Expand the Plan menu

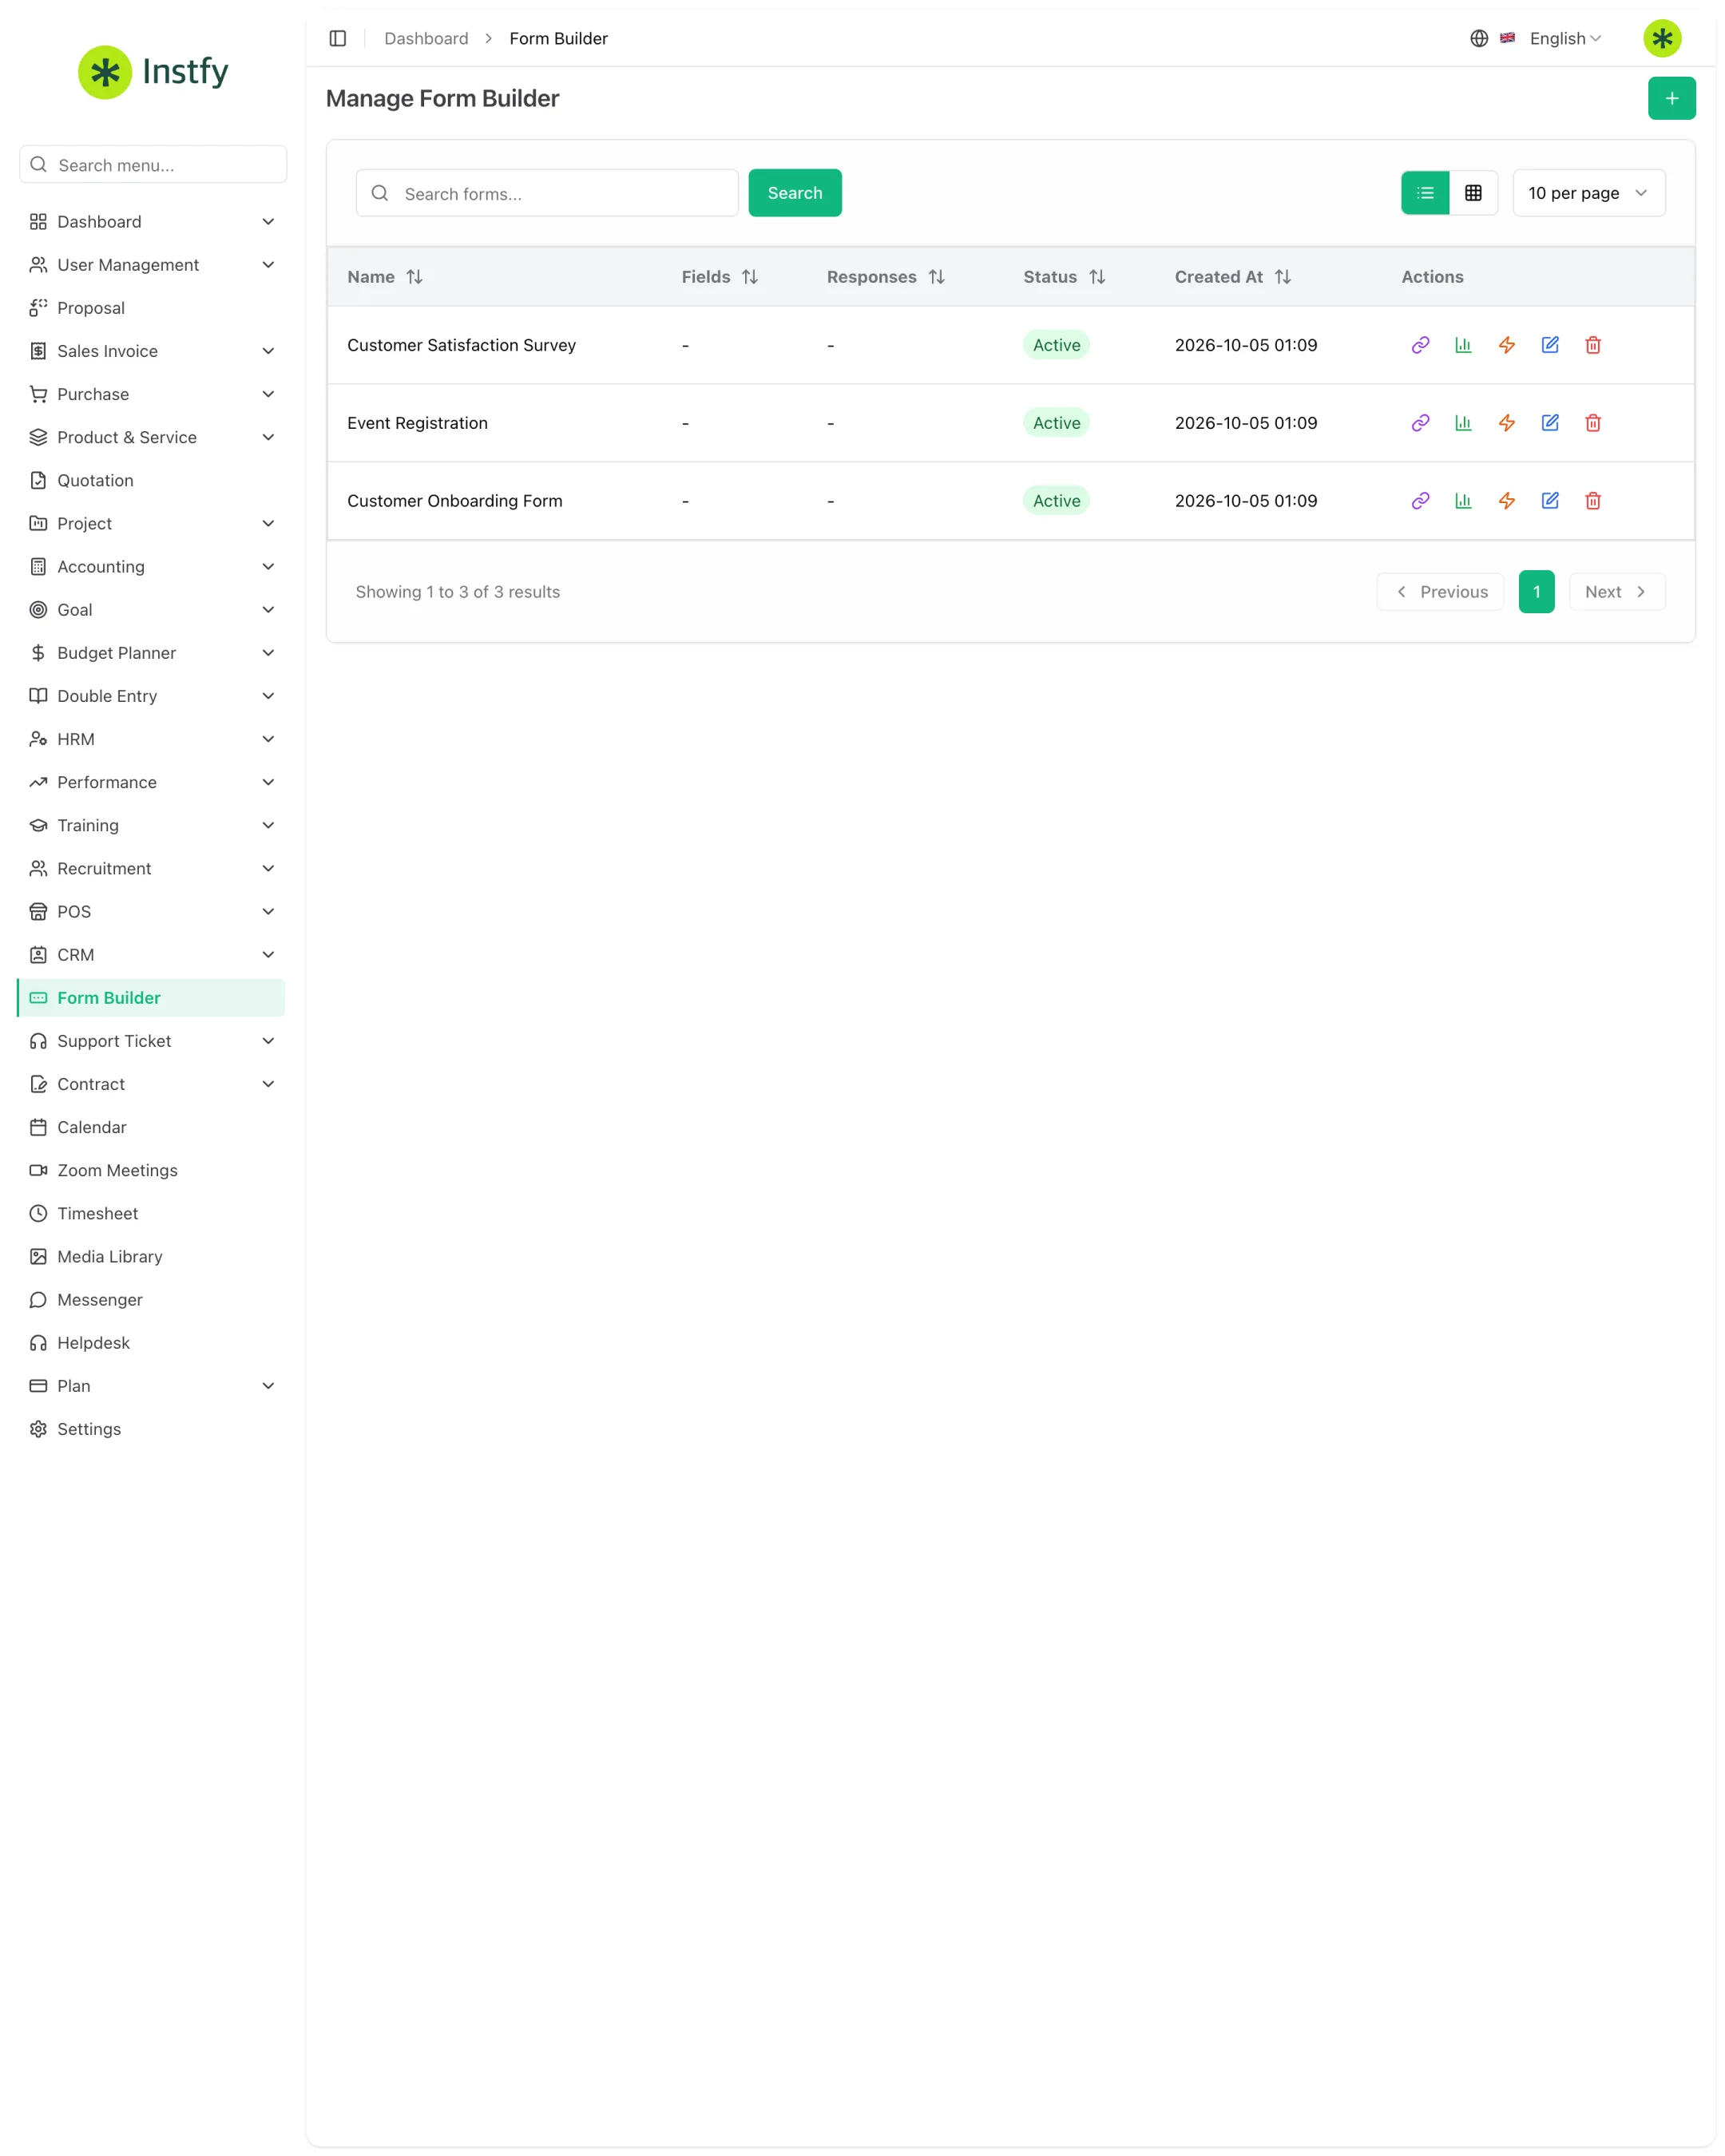pyautogui.click(x=152, y=1386)
